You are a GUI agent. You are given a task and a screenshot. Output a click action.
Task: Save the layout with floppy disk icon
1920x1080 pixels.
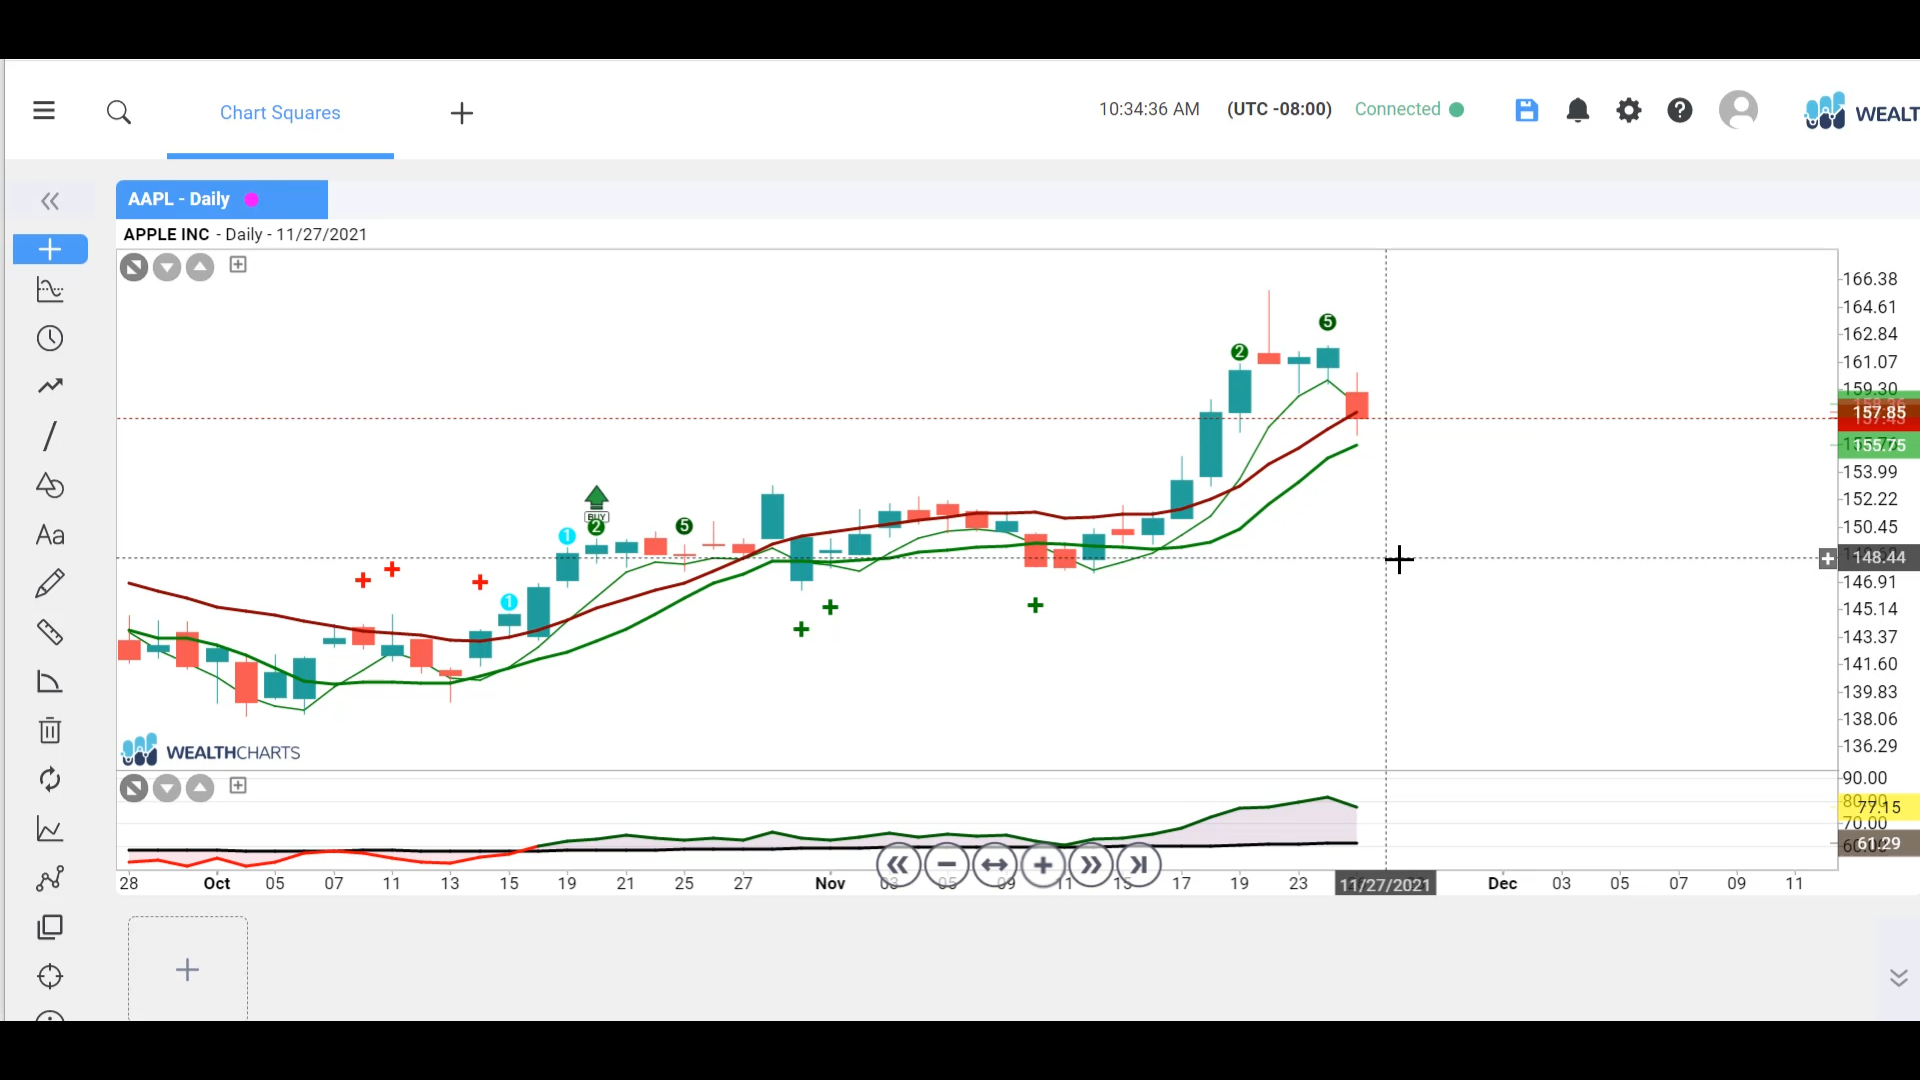(x=1526, y=110)
